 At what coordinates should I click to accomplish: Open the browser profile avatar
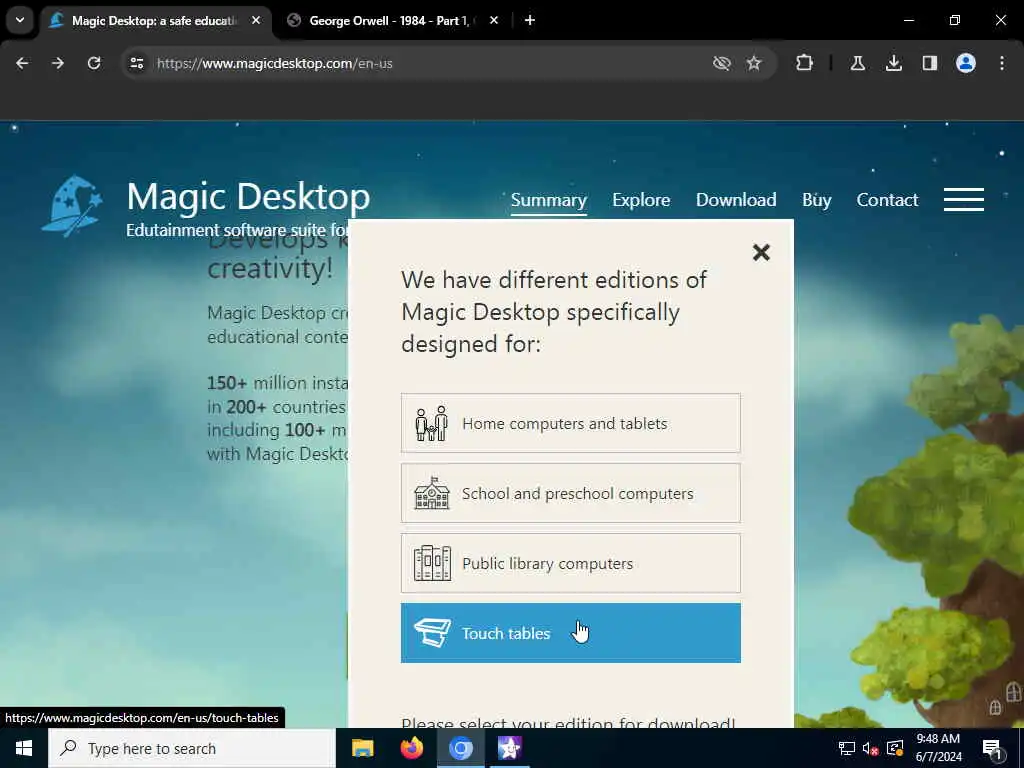965,63
